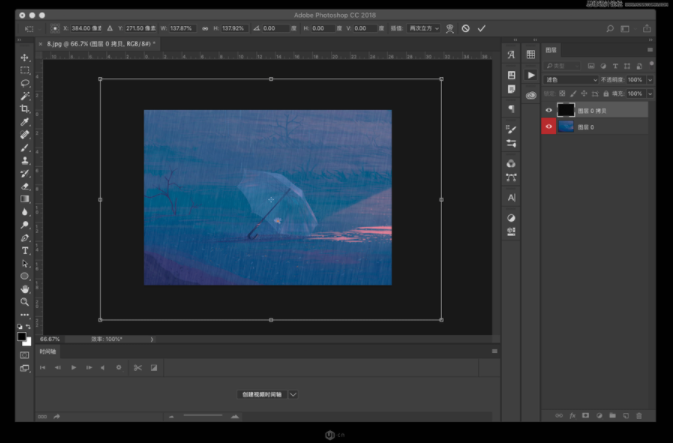Select the Move tool
Screen dimensions: 674x444
pyautogui.click(x=25, y=57)
